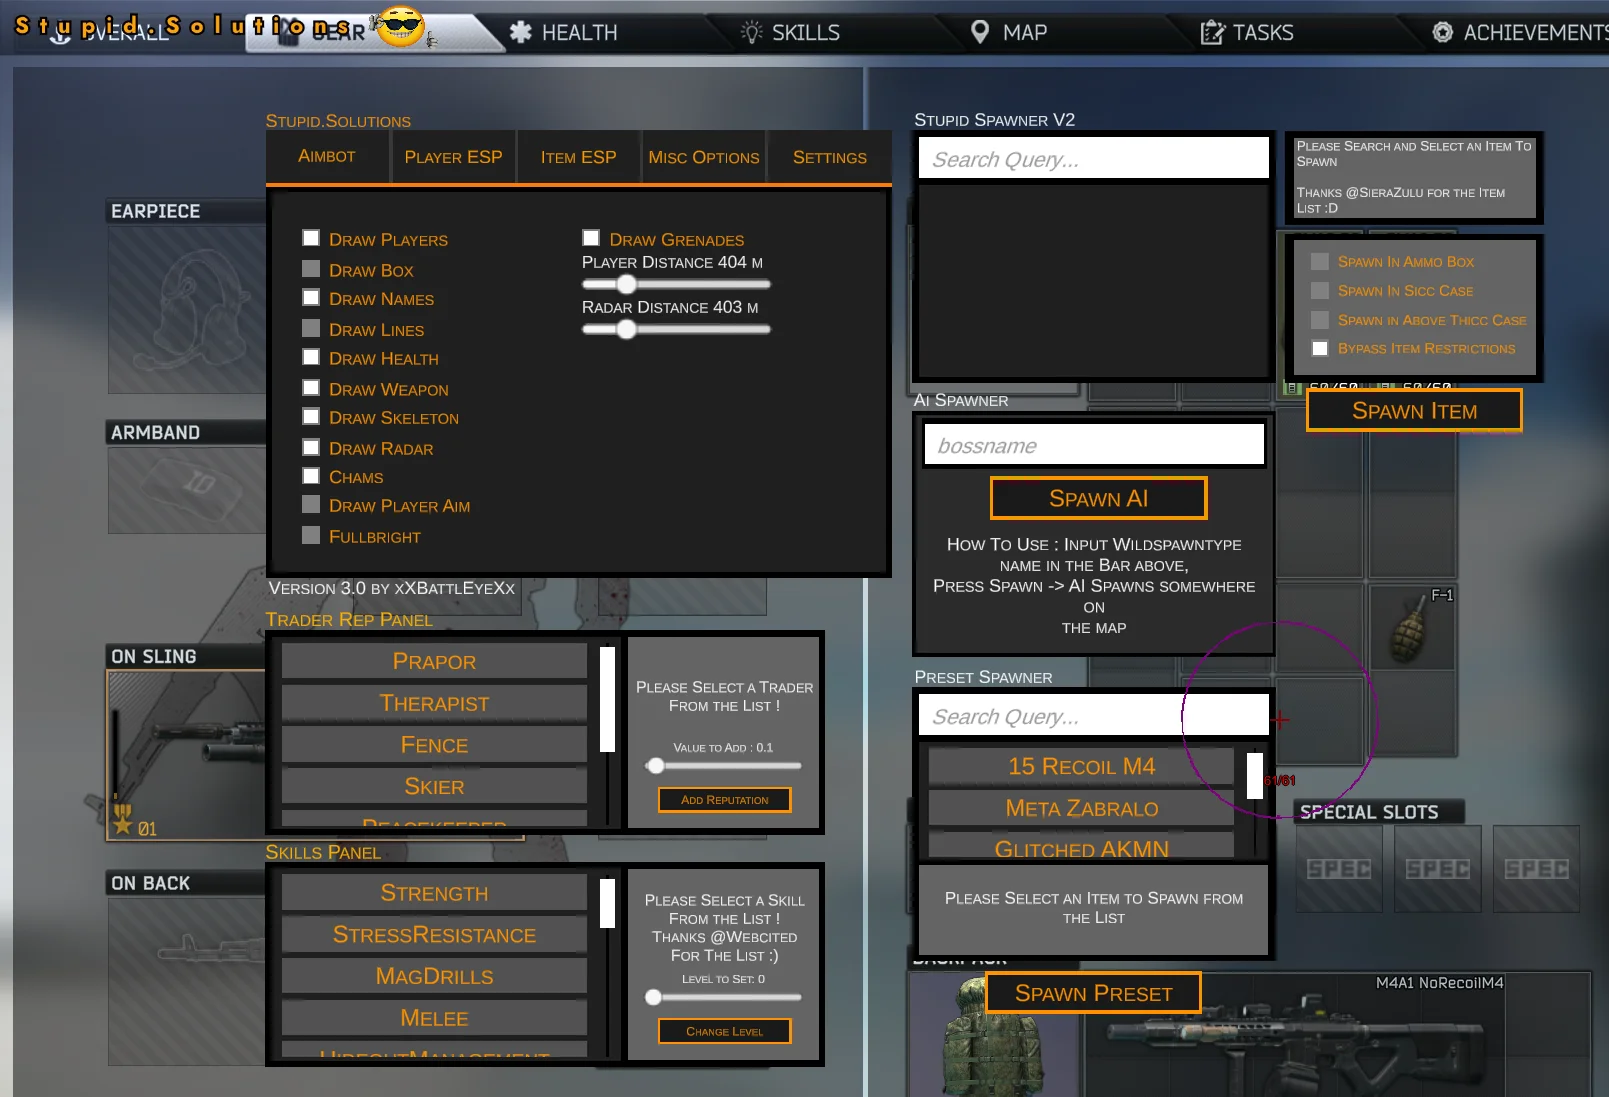Screen dimensions: 1609x1097
Task: Toggle the Draw Skeleton checkbox
Action: (311, 417)
